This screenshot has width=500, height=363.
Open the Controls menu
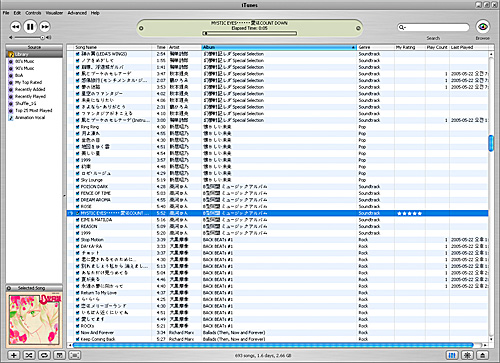33,13
